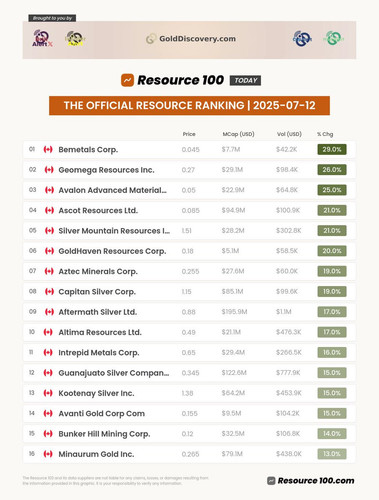Viewport: 379px width, 500px height.
Task: Click the Canada flag beside Avanti Gold Corp
Action: pos(48,413)
